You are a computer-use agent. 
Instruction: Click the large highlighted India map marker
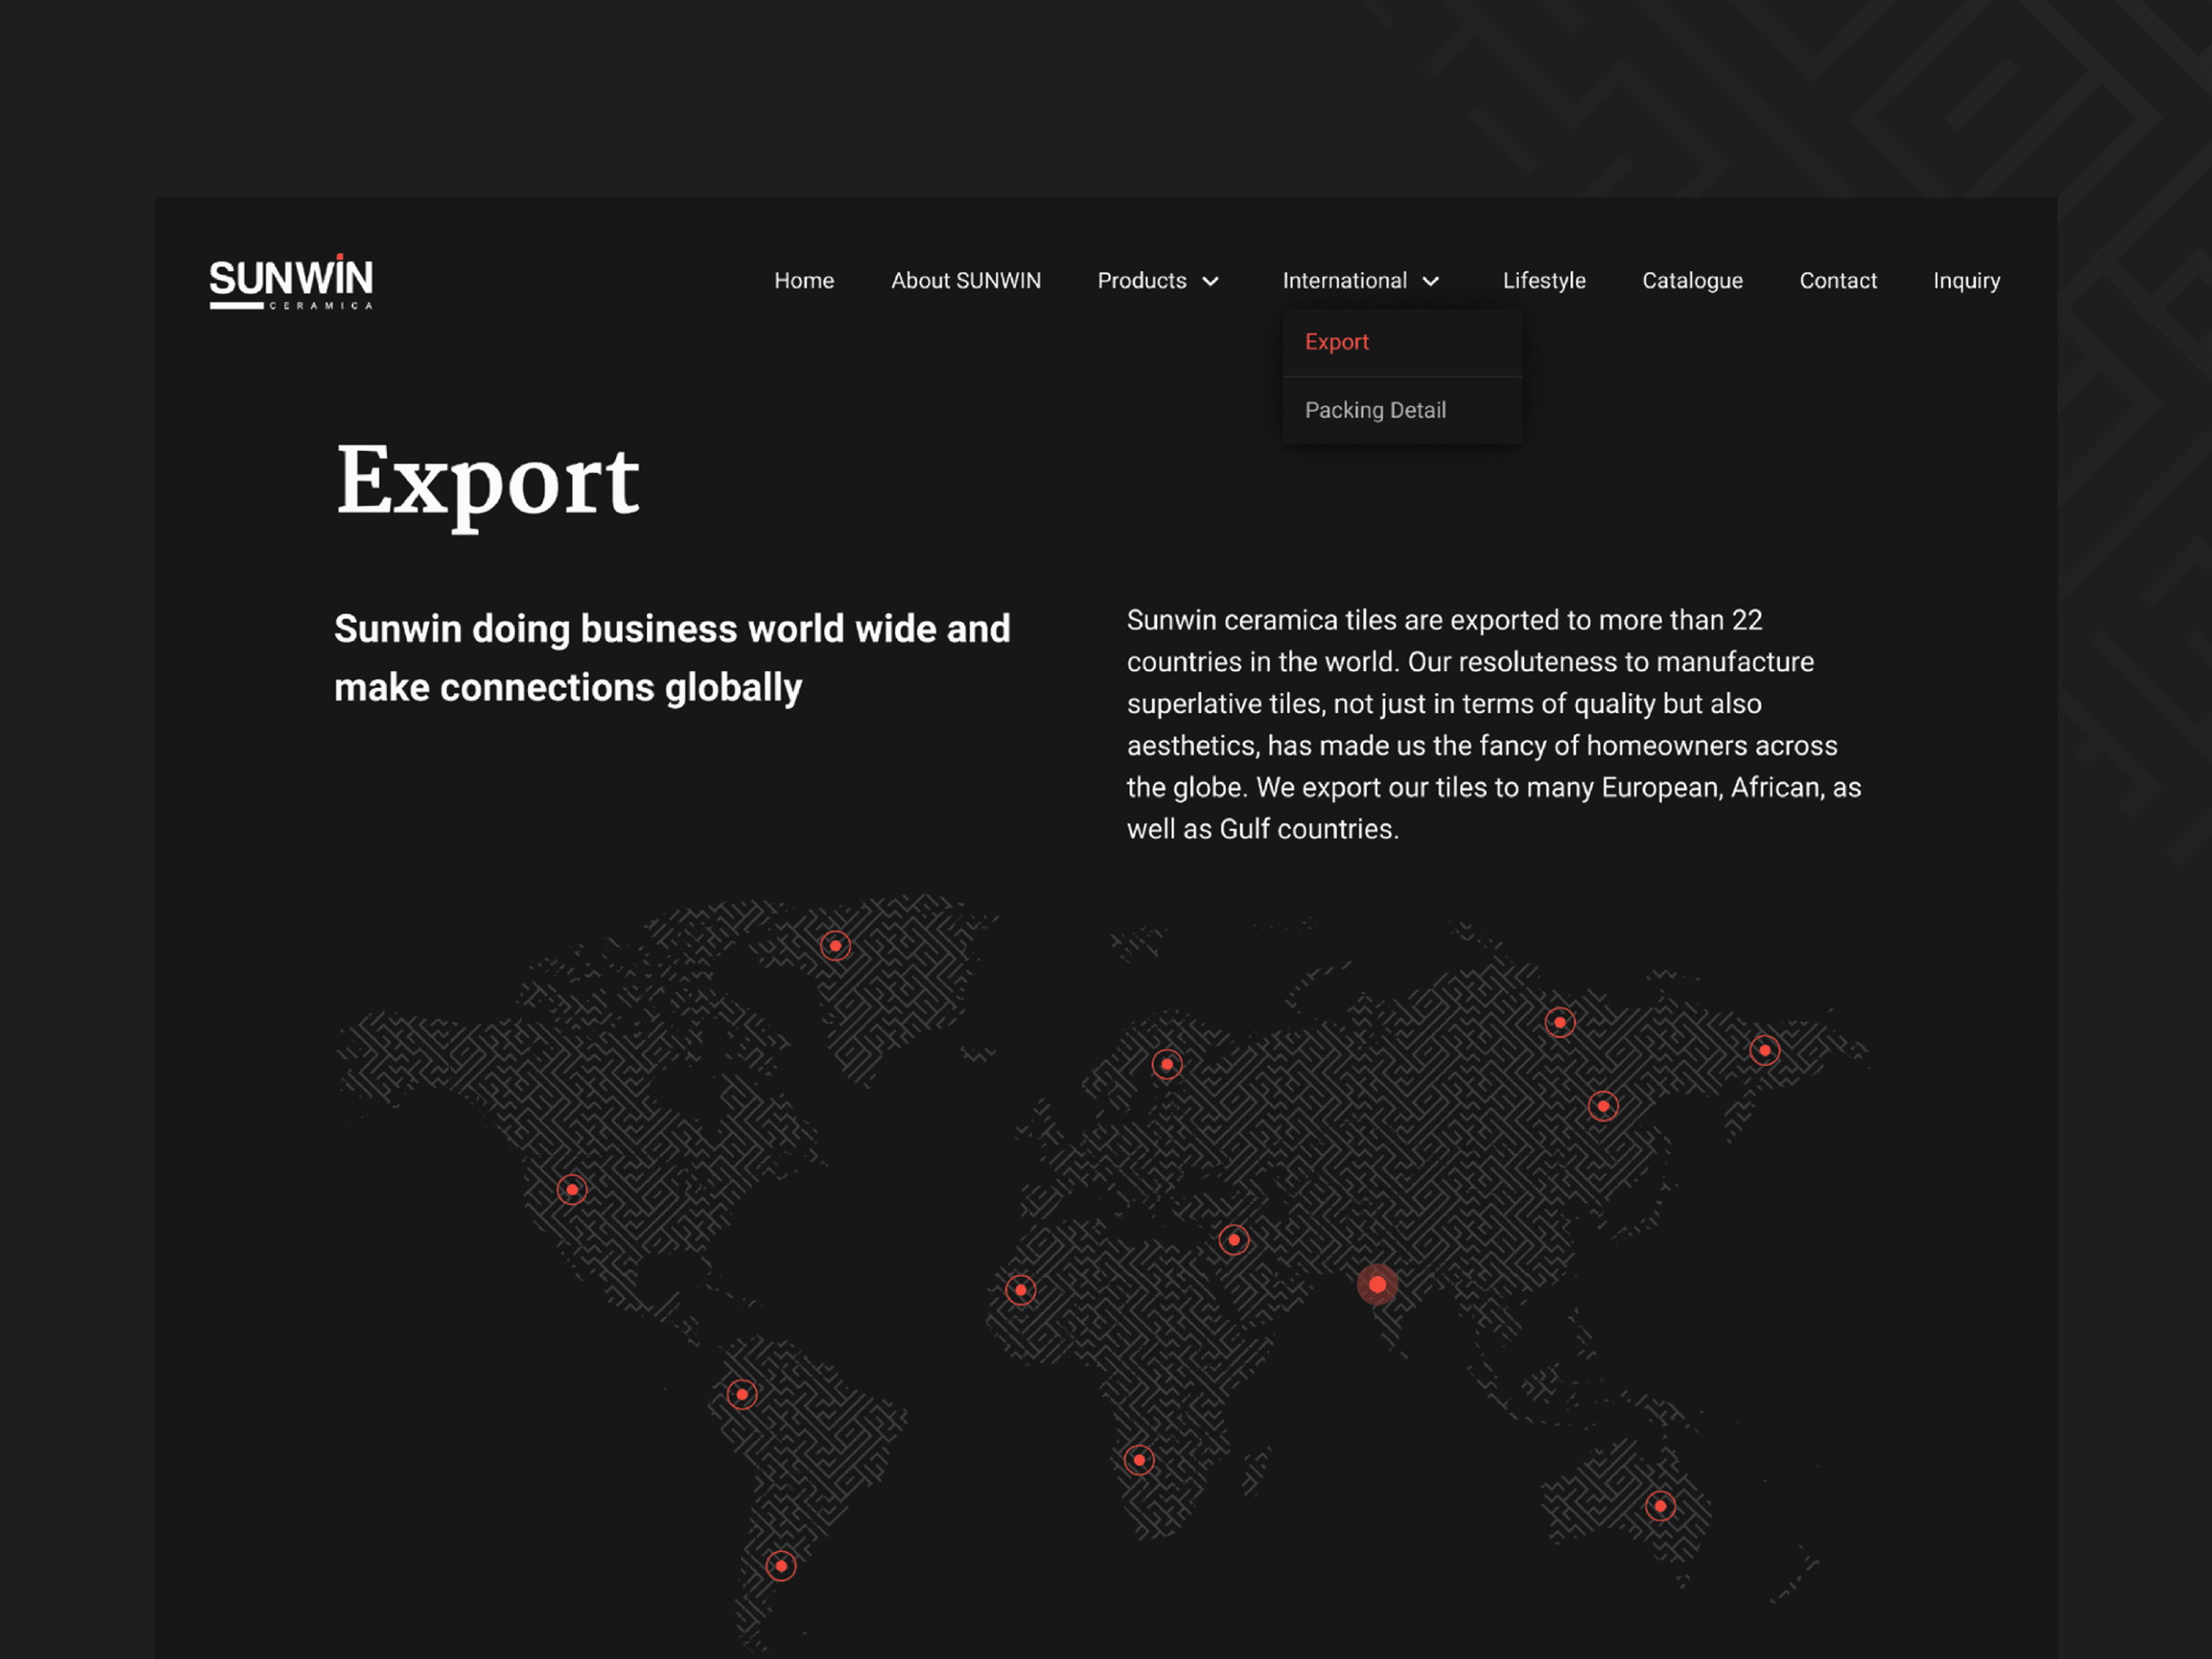1377,1285
